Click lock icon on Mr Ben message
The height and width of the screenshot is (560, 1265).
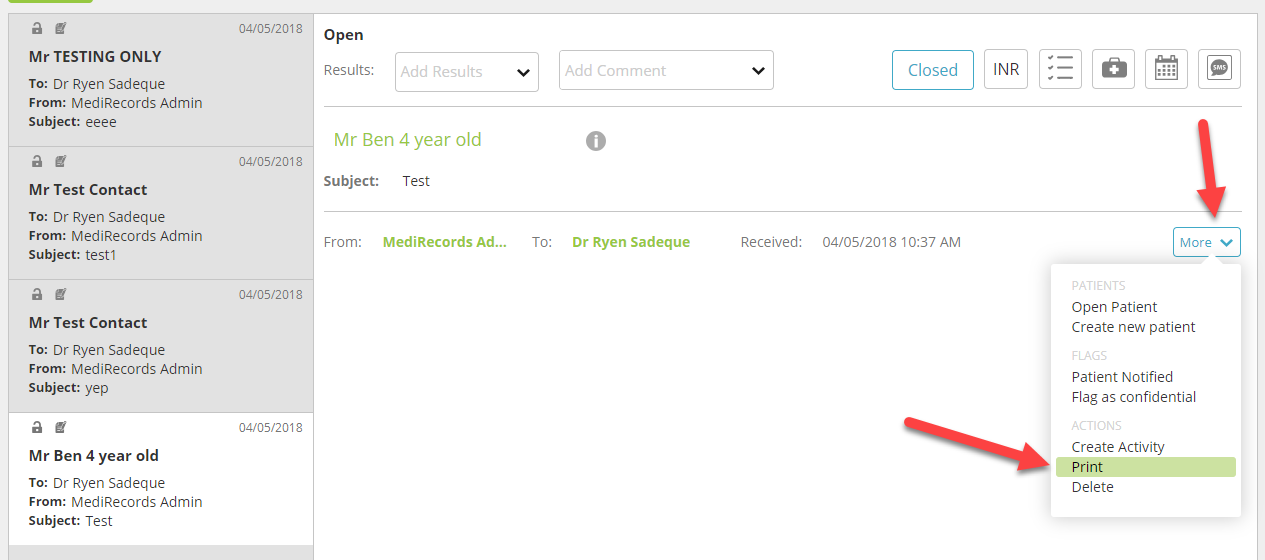37,427
